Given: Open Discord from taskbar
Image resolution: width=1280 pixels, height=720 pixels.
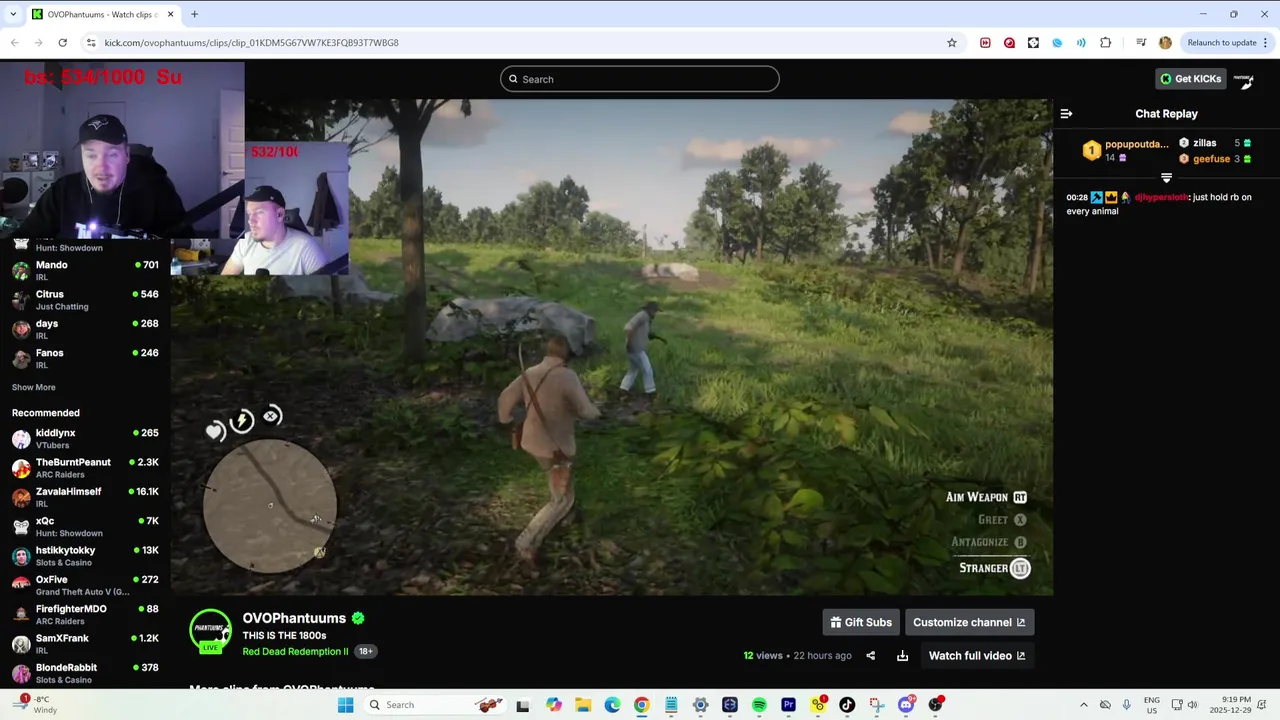Looking at the screenshot, I should pos(906,705).
